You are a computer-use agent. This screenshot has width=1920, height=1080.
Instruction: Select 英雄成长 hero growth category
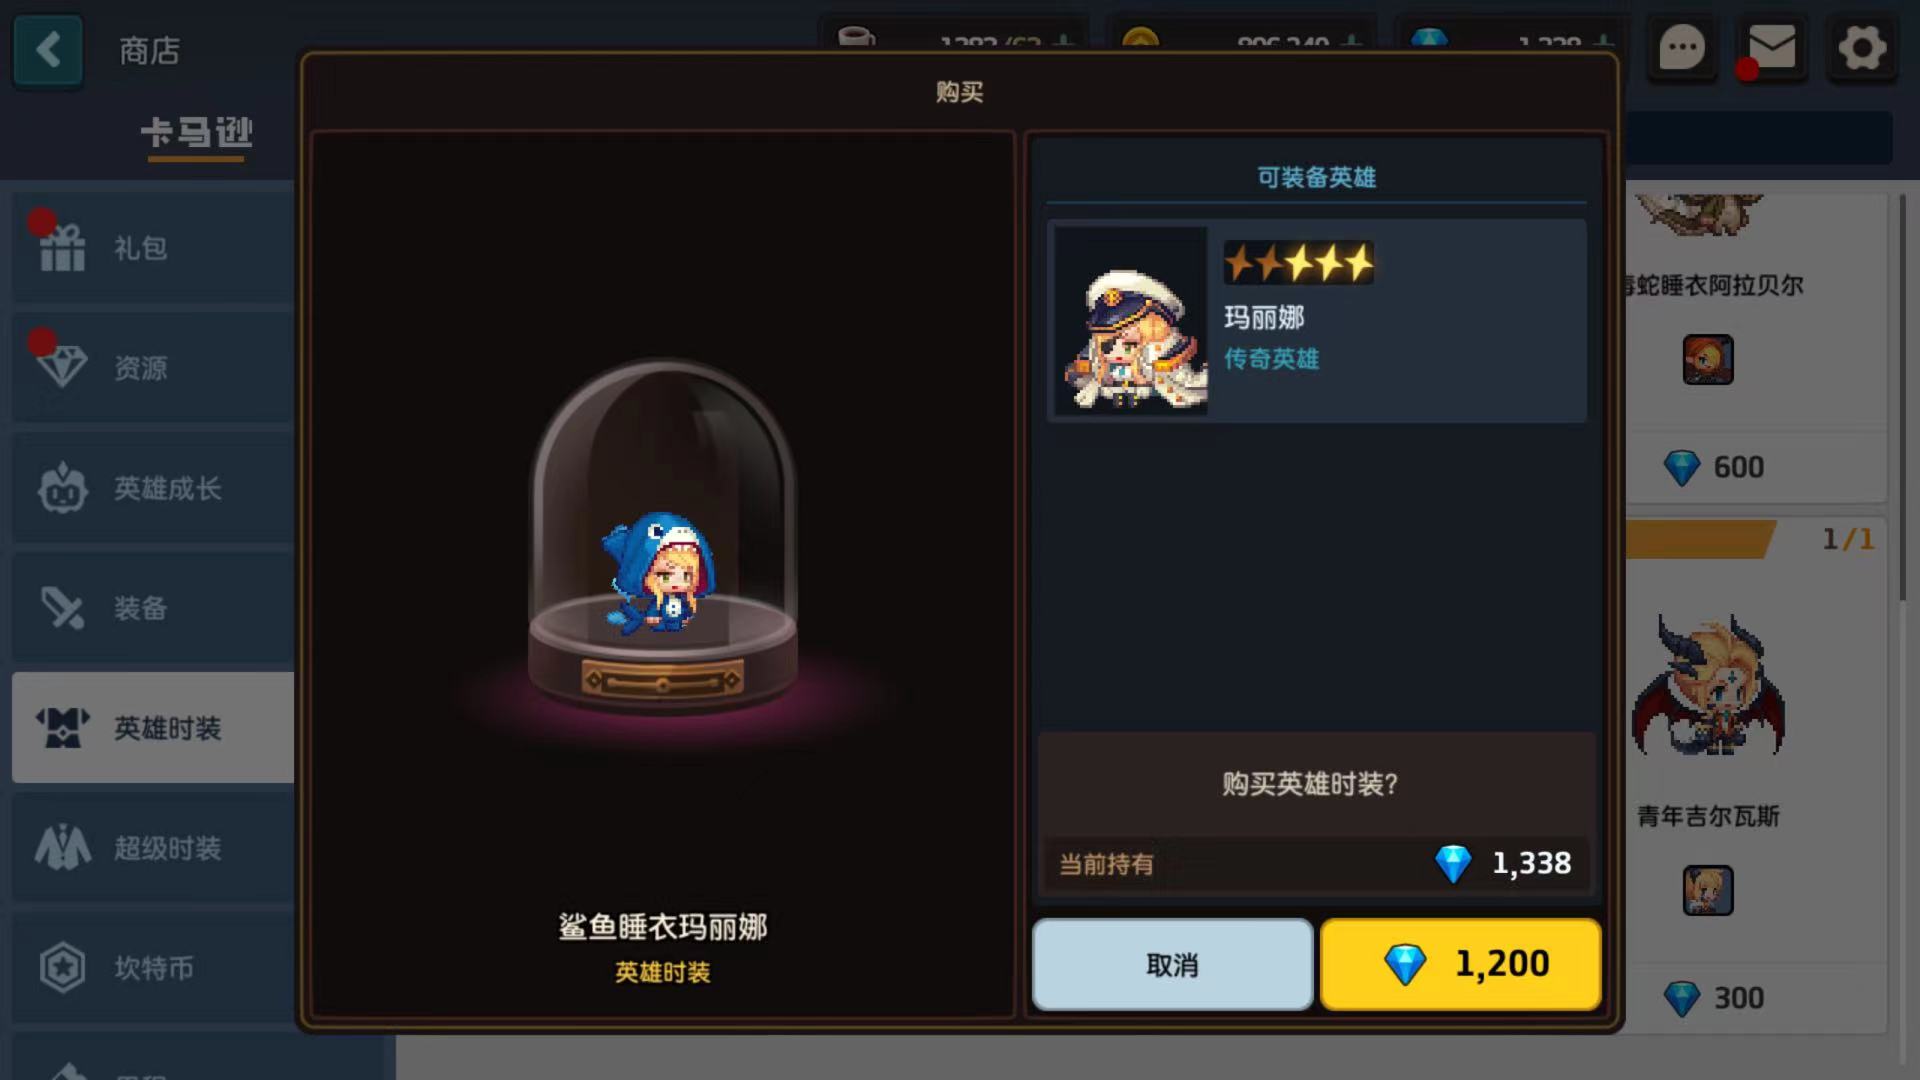pos(153,488)
